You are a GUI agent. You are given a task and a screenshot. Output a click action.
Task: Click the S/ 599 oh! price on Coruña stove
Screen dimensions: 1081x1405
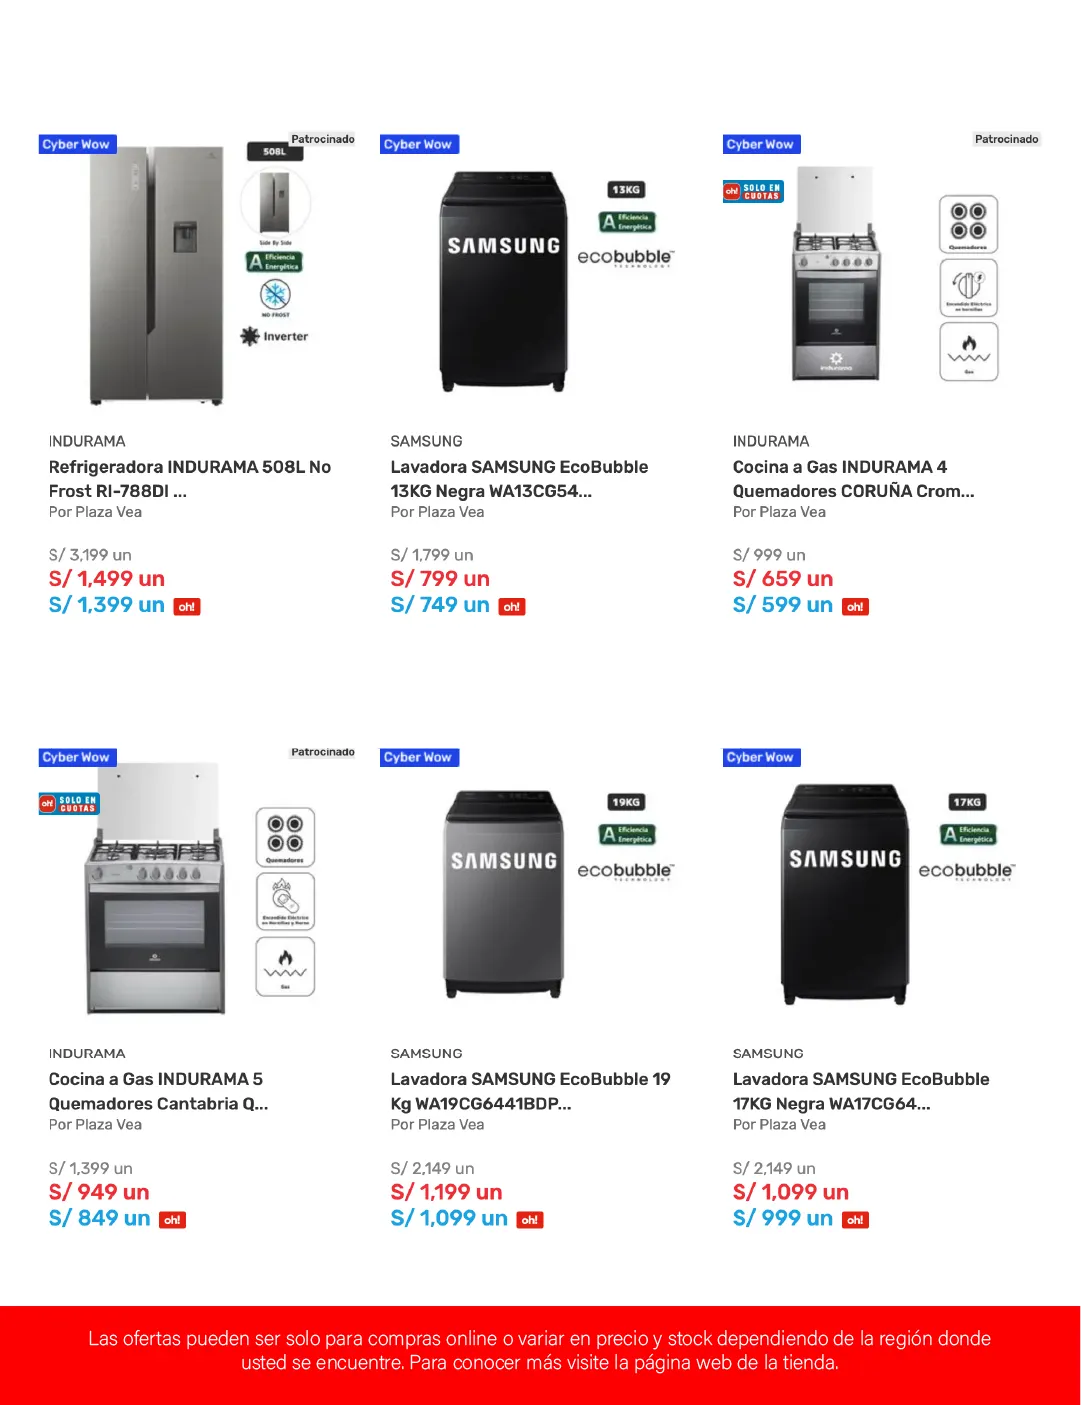click(782, 605)
